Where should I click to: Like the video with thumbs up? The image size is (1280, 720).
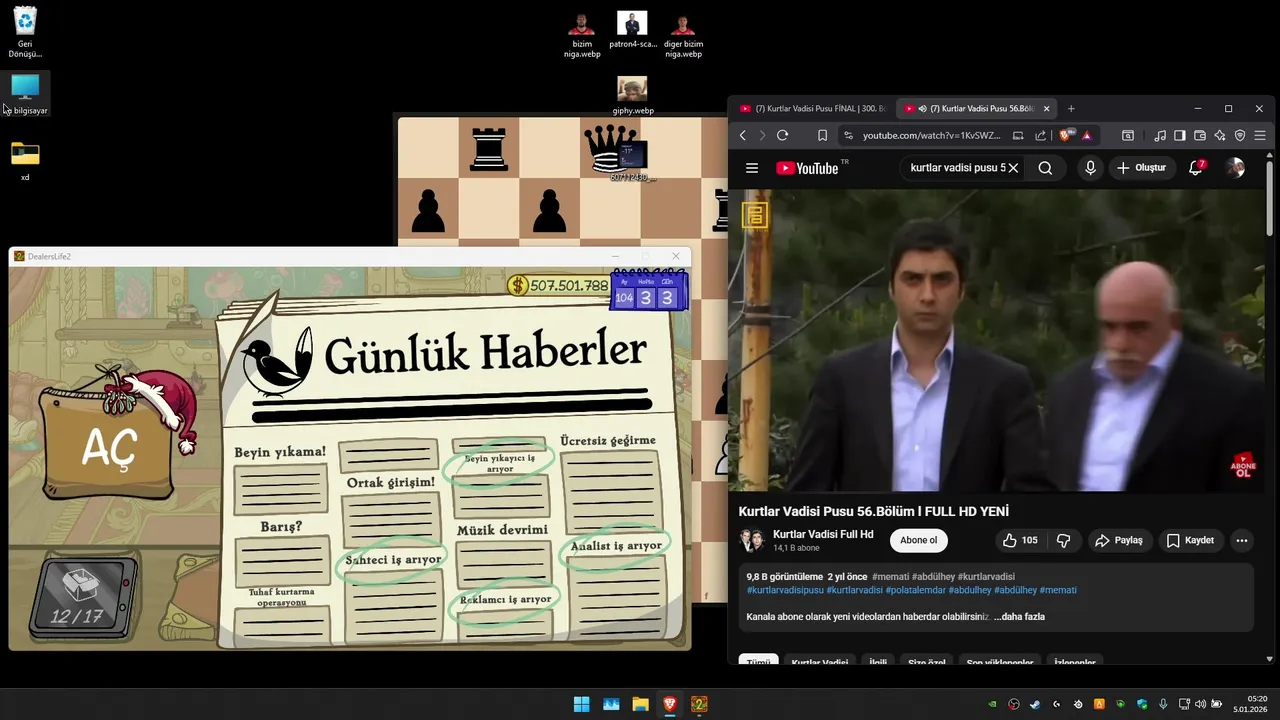(x=1020, y=540)
